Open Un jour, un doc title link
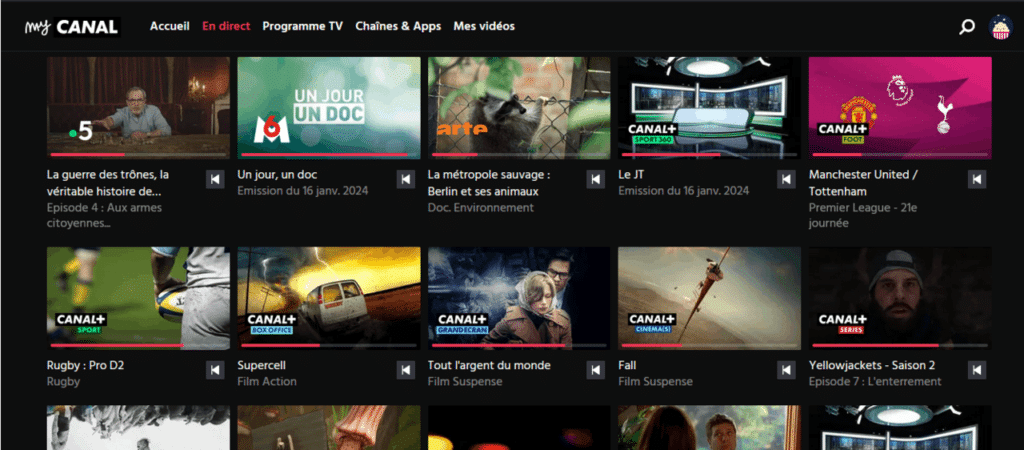1024x450 pixels. pos(278,175)
